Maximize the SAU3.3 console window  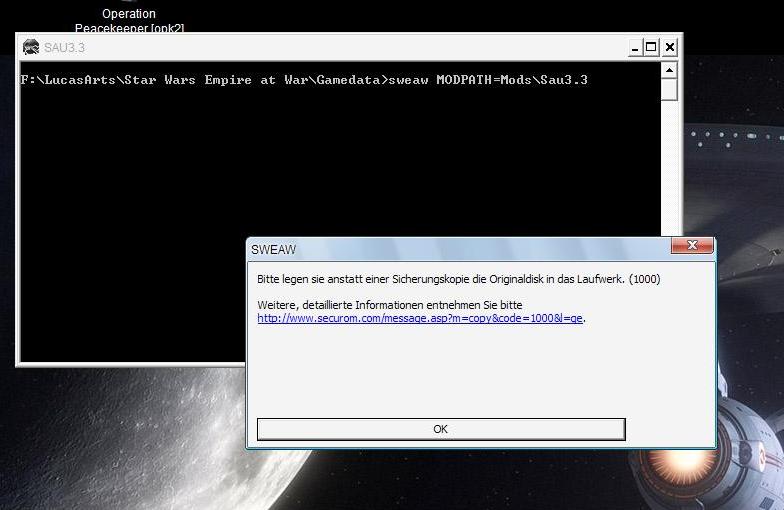(x=651, y=47)
